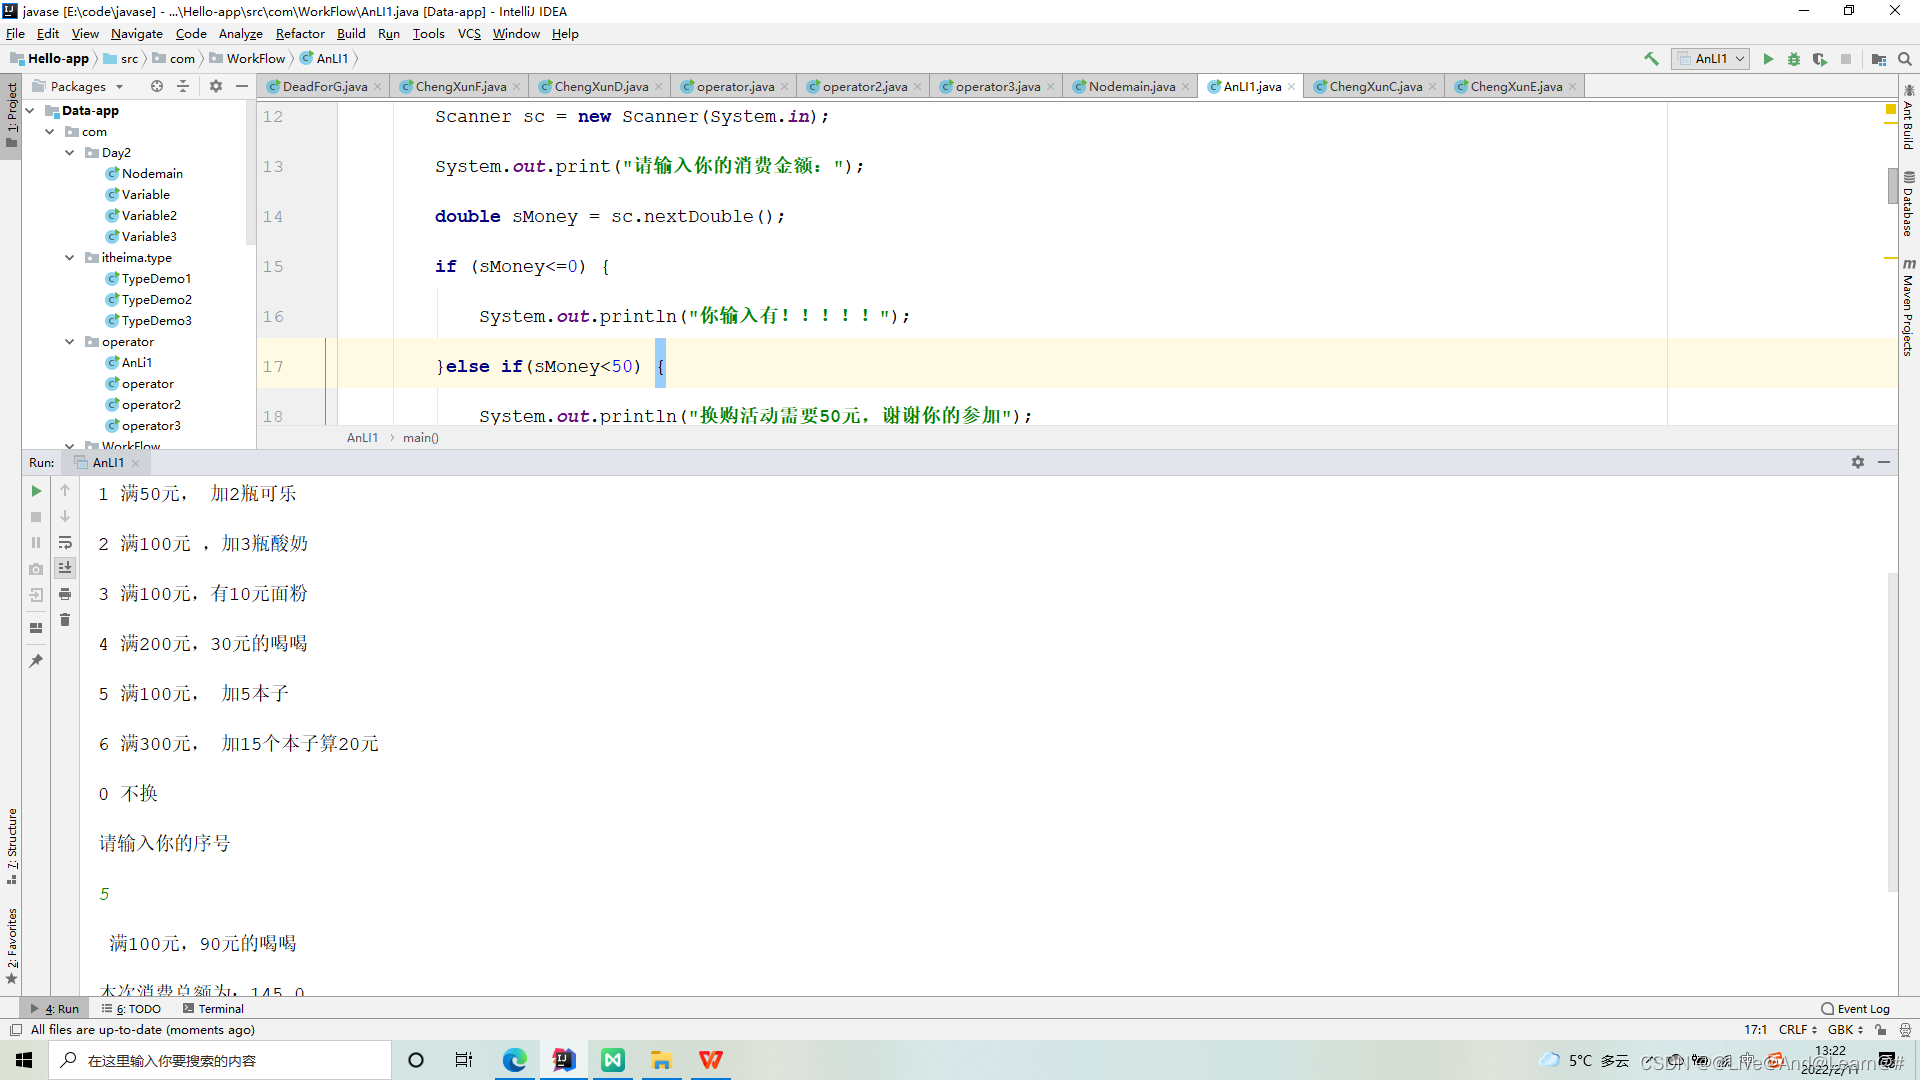Run AnLI1 with Coverage icon
This screenshot has width=1920, height=1080.
(1821, 59)
